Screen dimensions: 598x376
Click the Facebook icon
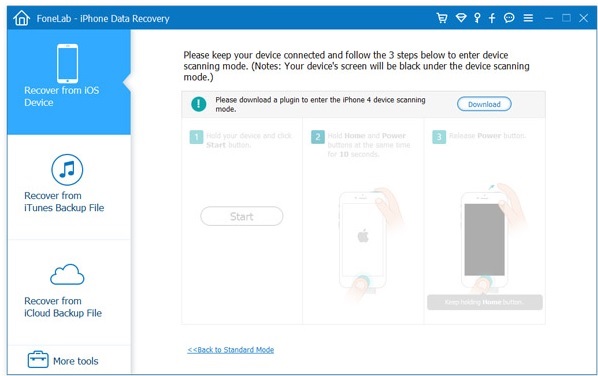click(x=492, y=18)
